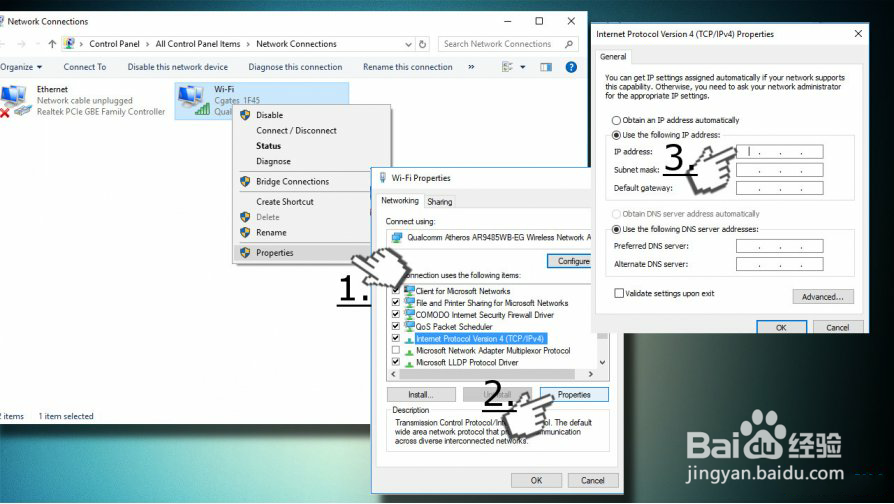This screenshot has width=894, height=504.
Task: Click the Up directory arrow in Network Connections
Action: click(52, 44)
